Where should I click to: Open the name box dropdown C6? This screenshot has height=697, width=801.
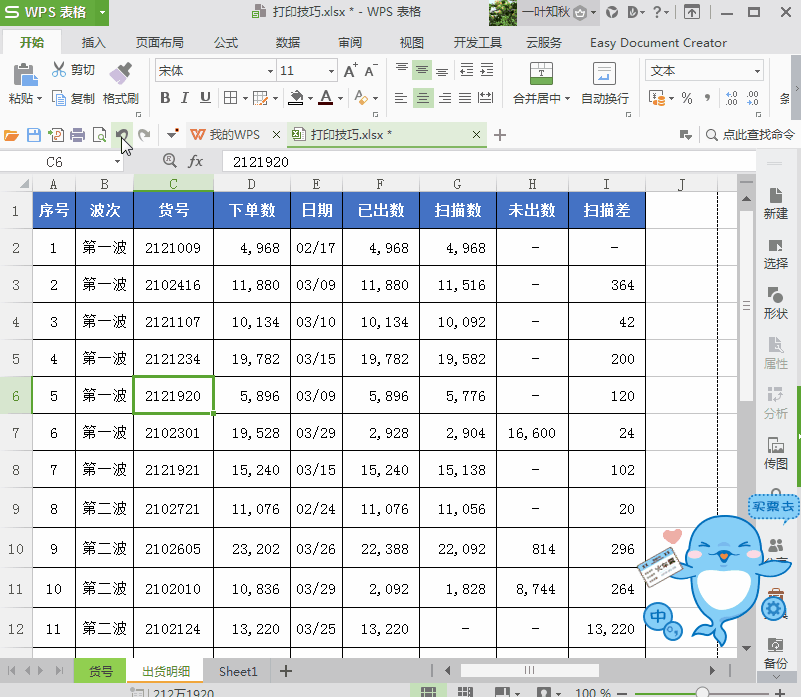[117, 162]
